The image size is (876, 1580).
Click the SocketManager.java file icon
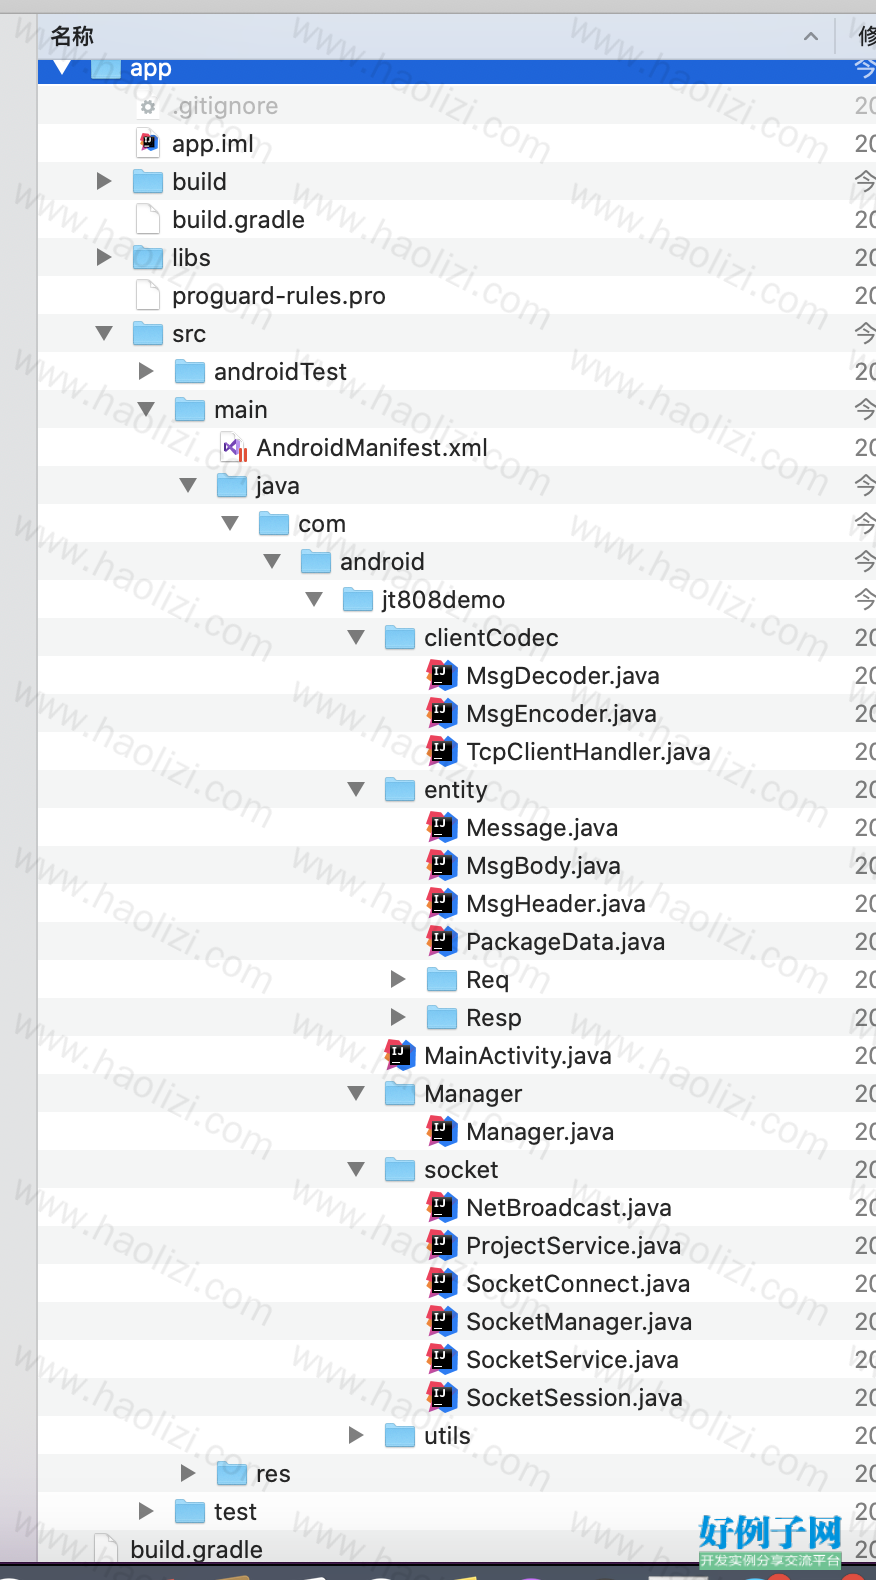click(x=442, y=1321)
